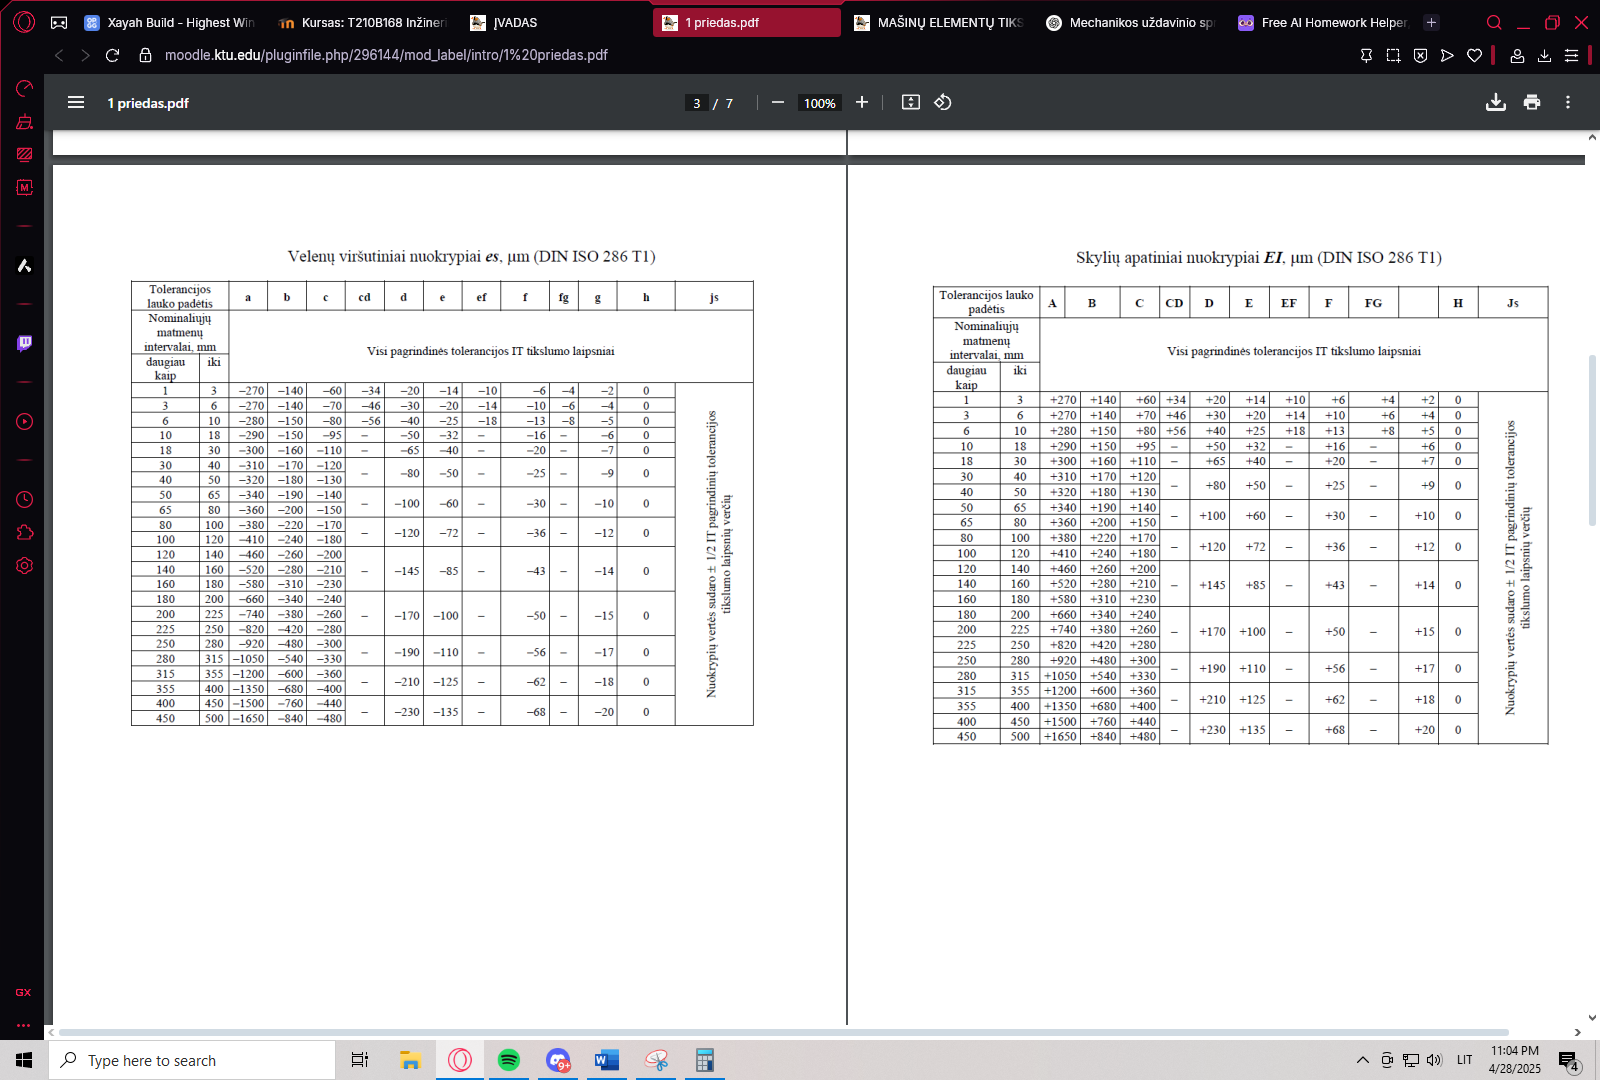Click the page number input field

697,103
